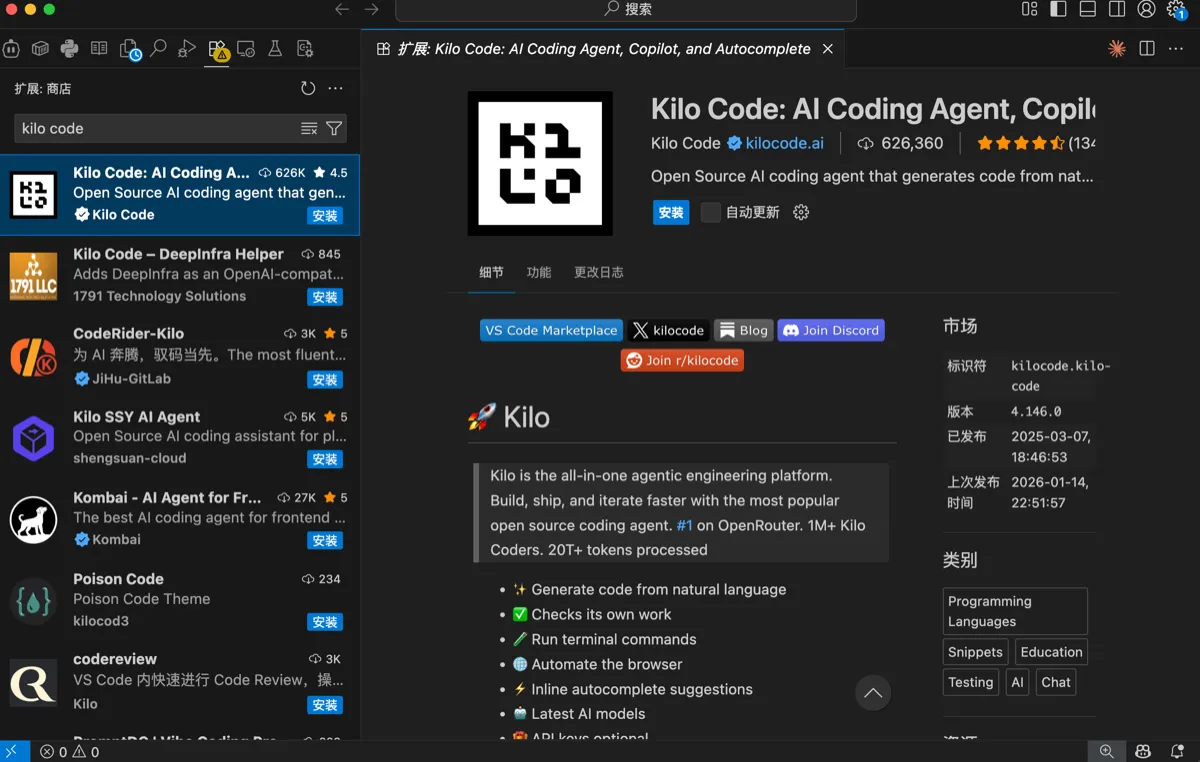Screen dimensions: 1200x762
Task: Open the Run and Debug view
Action: pos(187,49)
